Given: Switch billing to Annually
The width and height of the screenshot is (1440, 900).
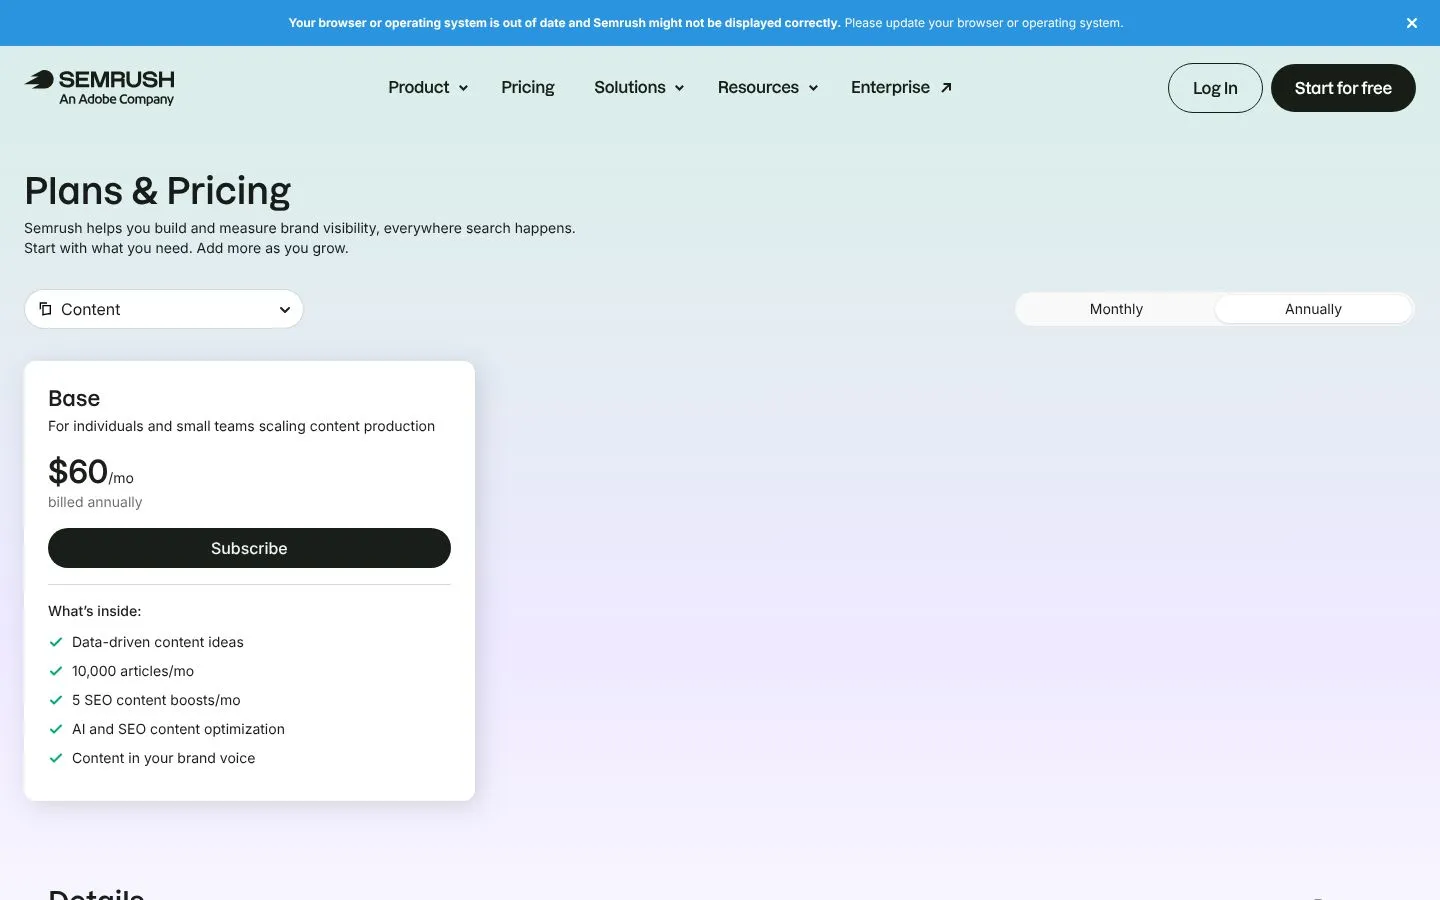Looking at the screenshot, I should (x=1313, y=309).
